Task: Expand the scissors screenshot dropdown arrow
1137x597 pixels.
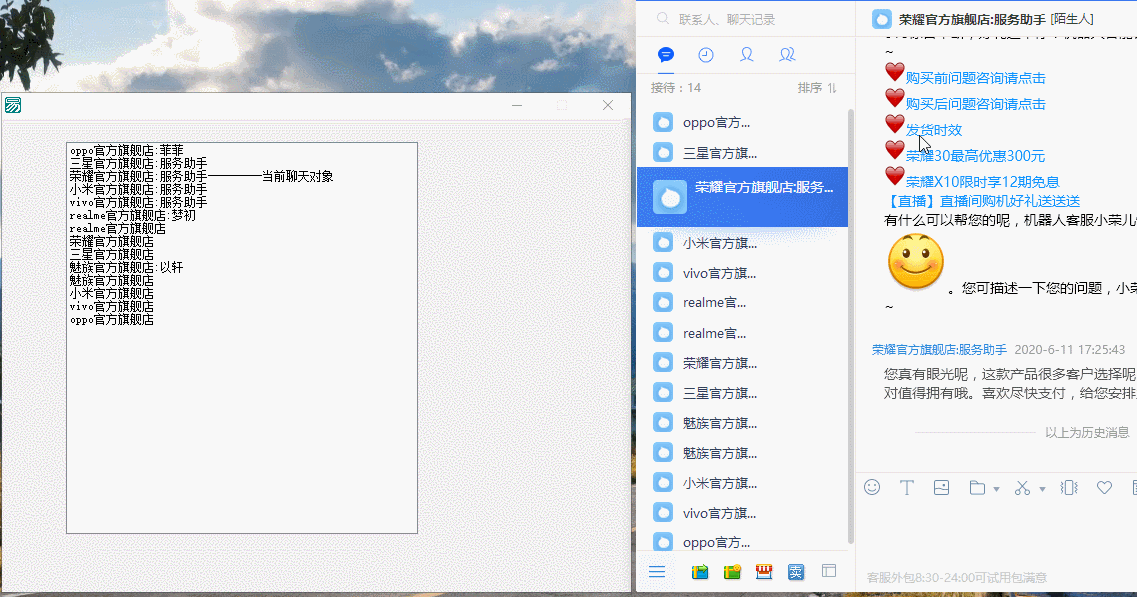Action: pyautogui.click(x=1042, y=489)
